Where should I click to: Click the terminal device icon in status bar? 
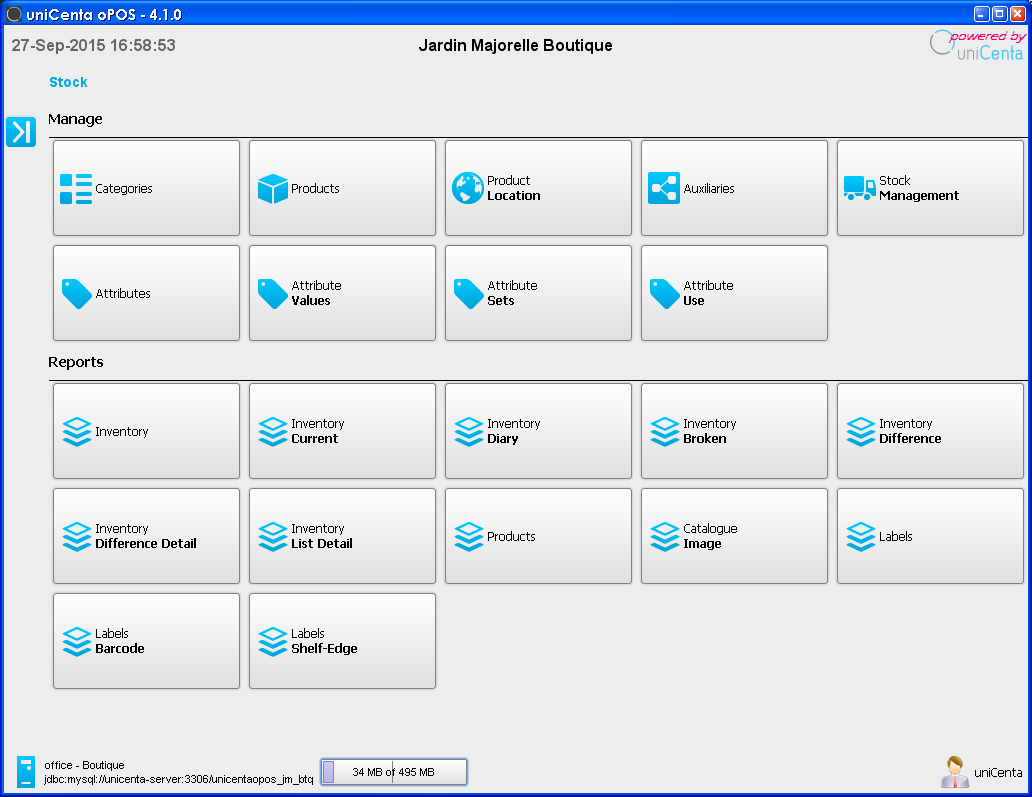[26, 771]
